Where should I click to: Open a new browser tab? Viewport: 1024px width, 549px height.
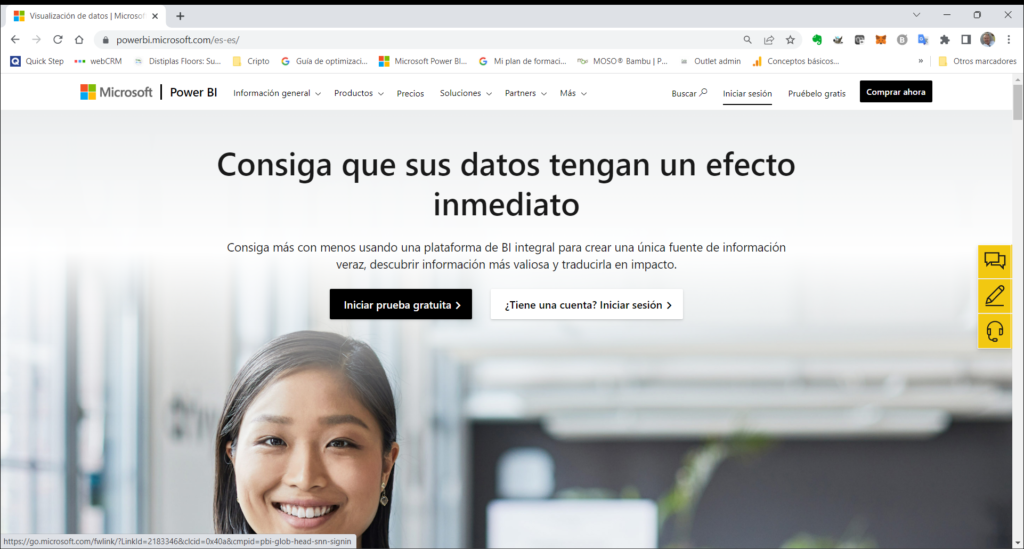click(180, 16)
